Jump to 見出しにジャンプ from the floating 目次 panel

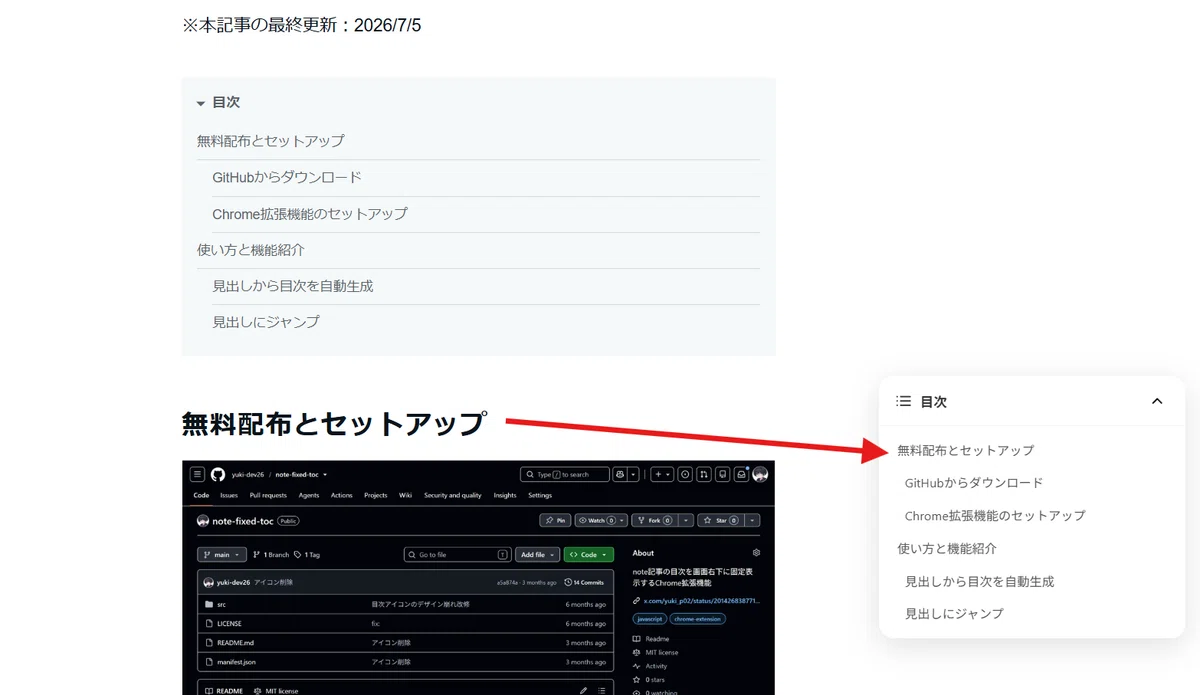click(x=954, y=614)
